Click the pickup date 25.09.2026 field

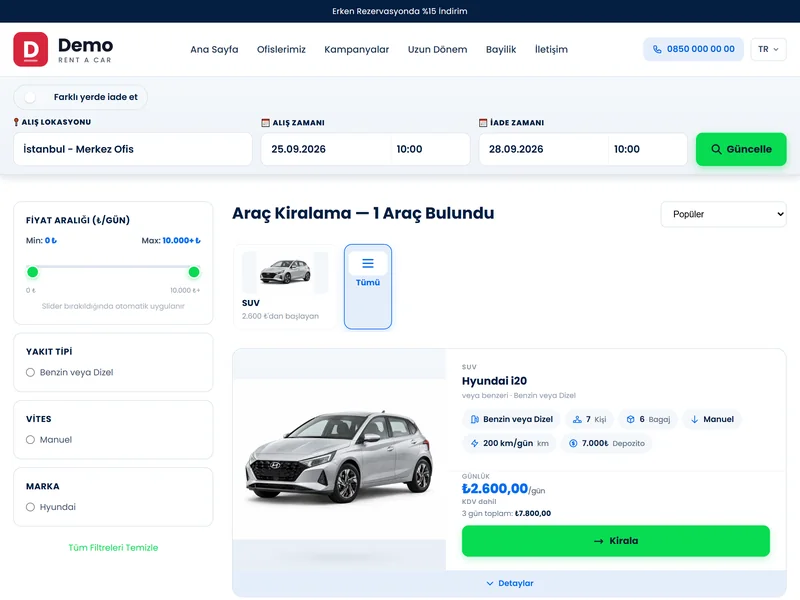pyautogui.click(x=327, y=149)
